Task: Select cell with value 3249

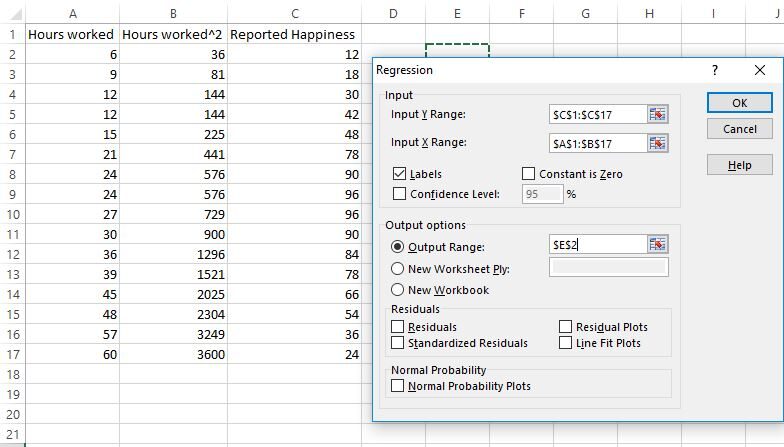Action: tap(173, 334)
